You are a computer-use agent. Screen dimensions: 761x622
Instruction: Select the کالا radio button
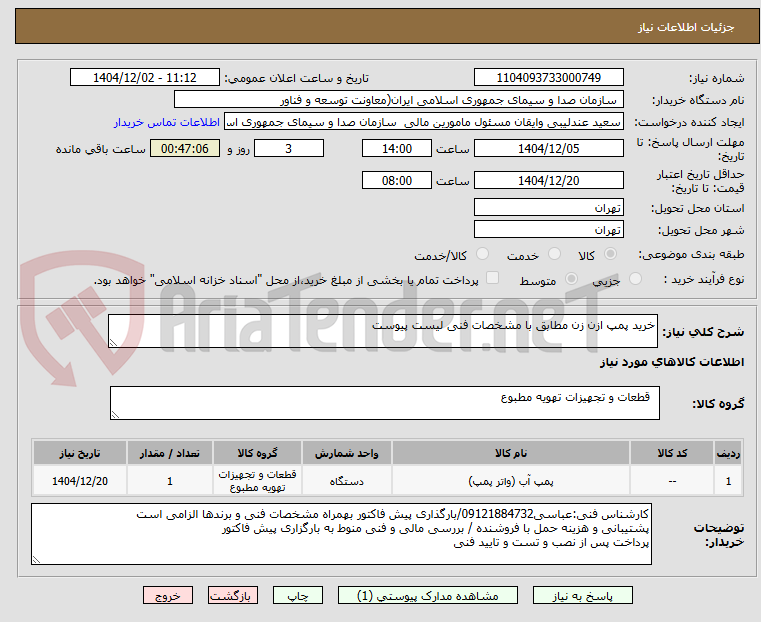tap(611, 254)
